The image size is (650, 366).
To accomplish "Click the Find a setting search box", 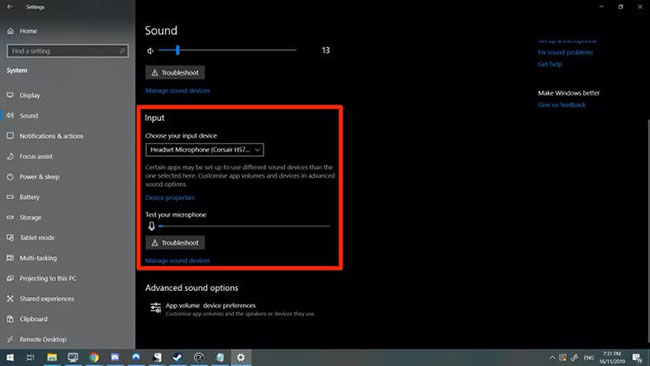I will click(x=68, y=51).
